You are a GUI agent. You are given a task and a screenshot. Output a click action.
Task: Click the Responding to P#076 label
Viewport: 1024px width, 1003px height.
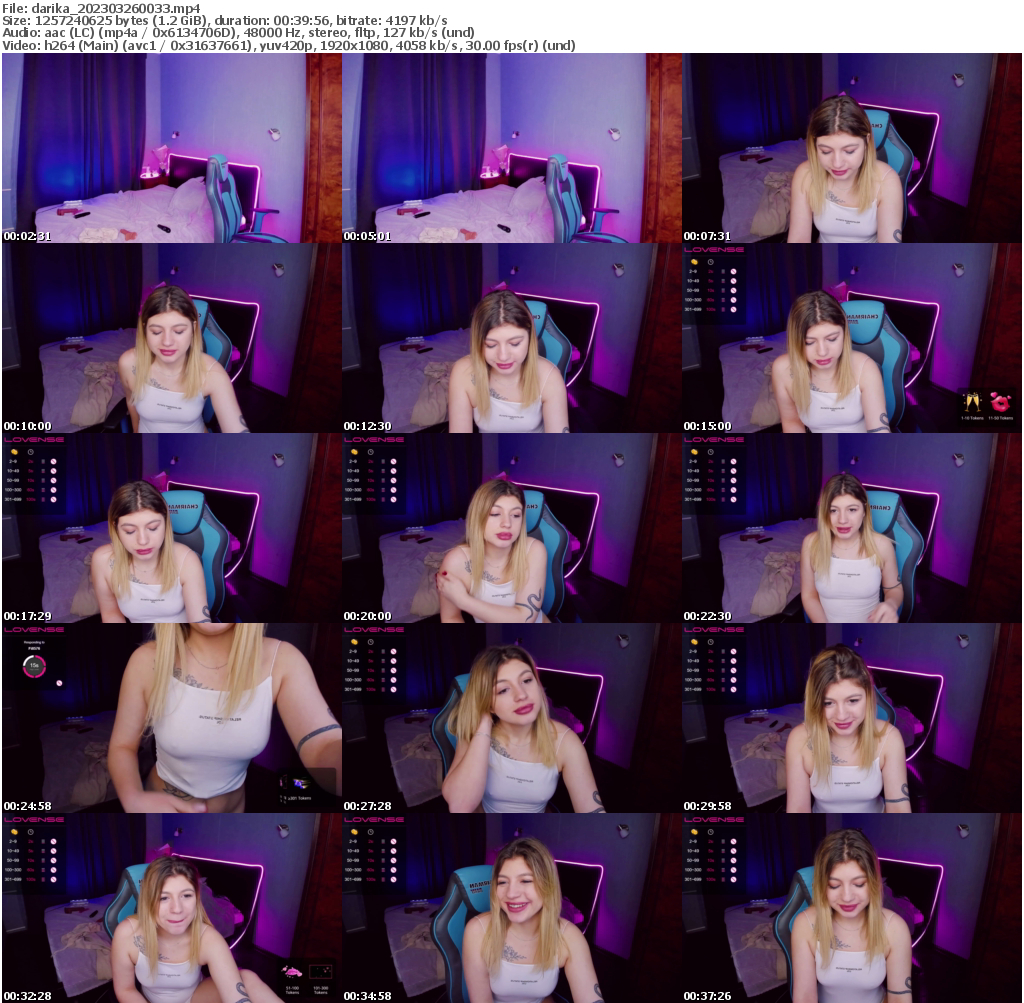point(34,645)
